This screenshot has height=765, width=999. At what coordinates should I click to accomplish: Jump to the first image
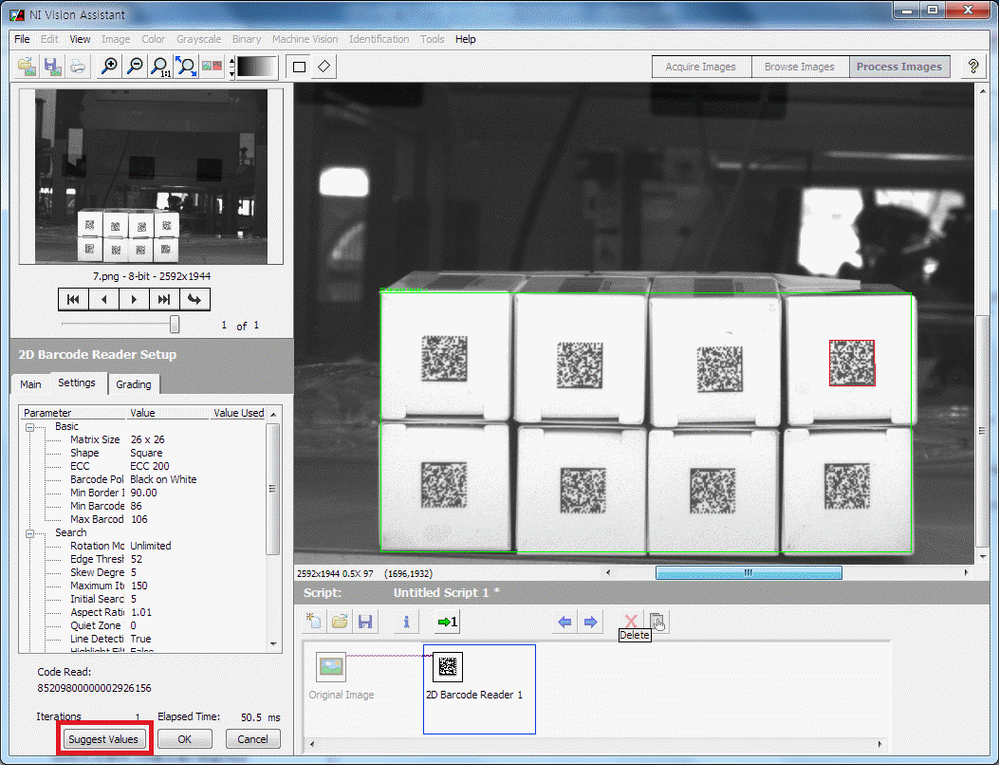[x=73, y=299]
